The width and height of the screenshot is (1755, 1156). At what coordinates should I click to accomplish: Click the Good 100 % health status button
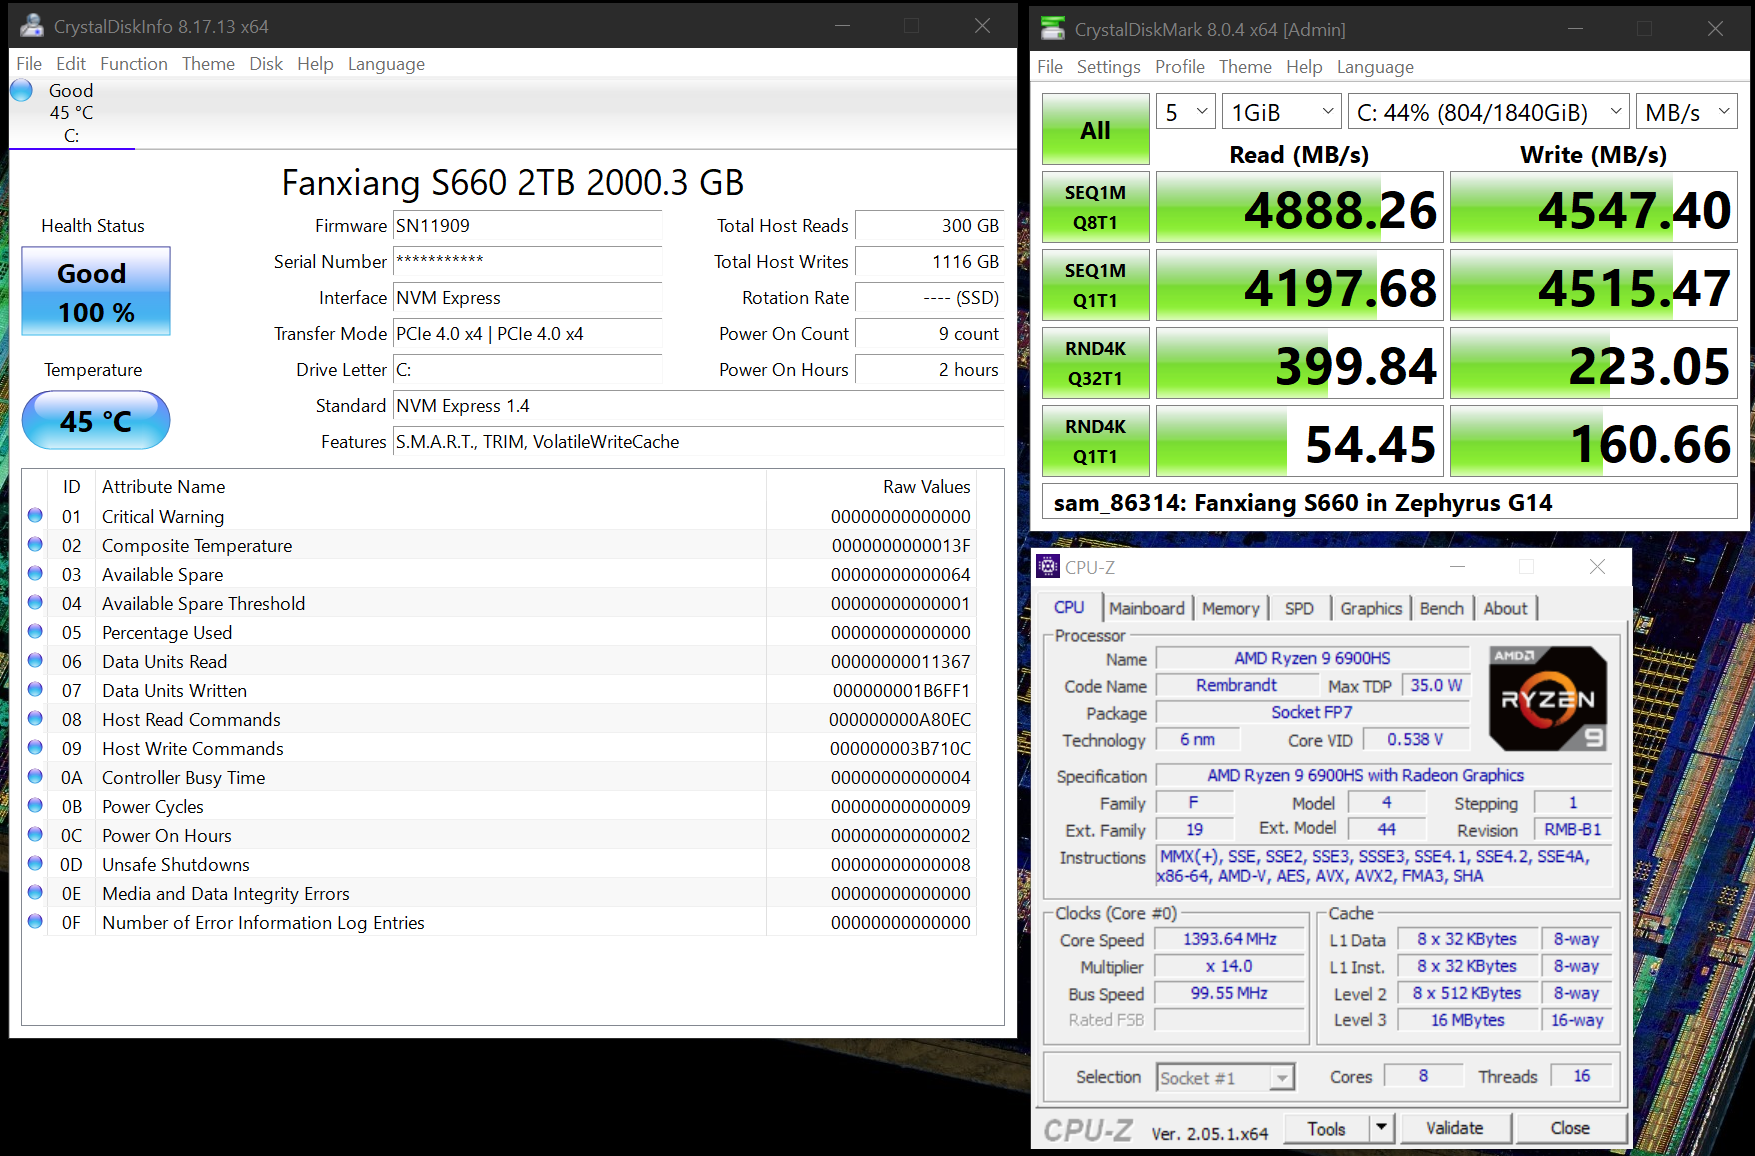[96, 291]
